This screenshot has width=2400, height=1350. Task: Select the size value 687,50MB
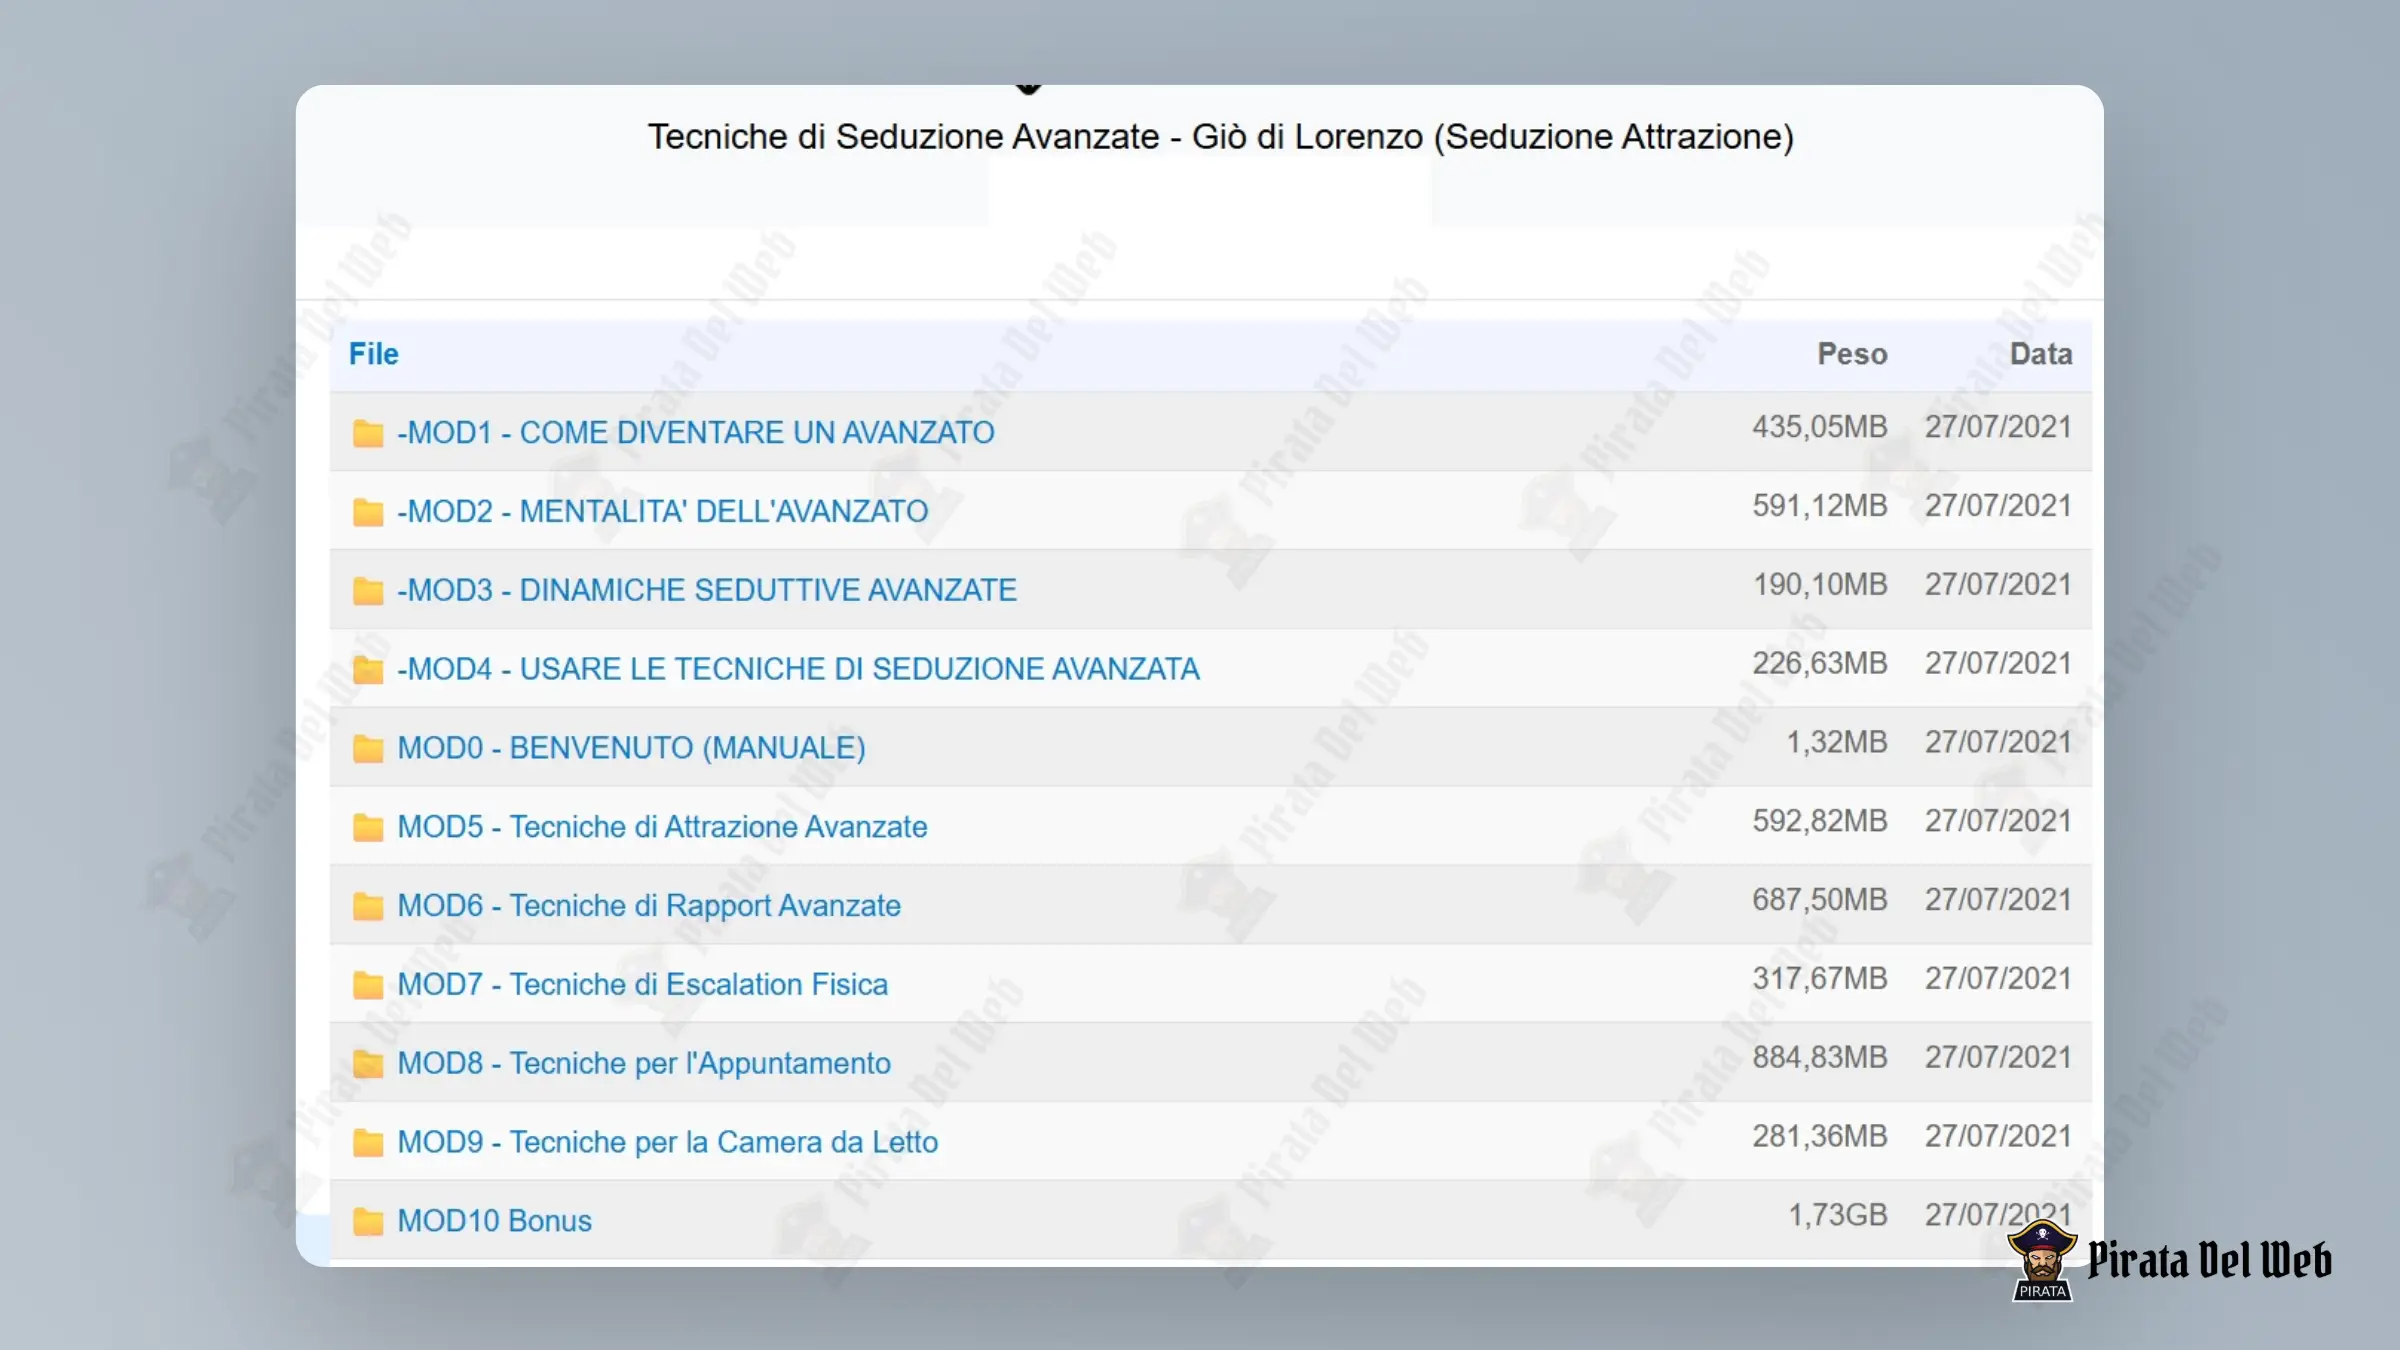(1820, 900)
